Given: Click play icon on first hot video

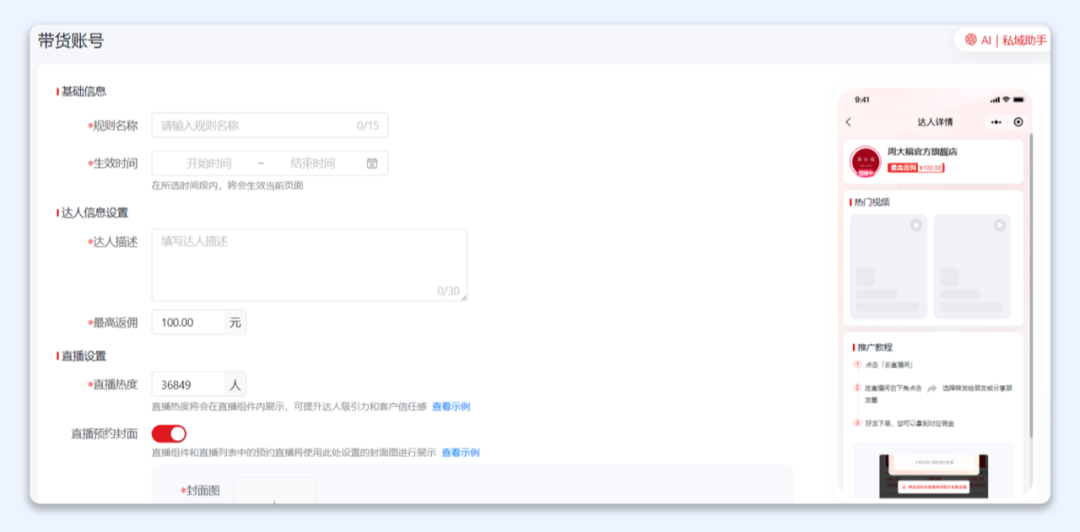Looking at the screenshot, I should pos(915,226).
